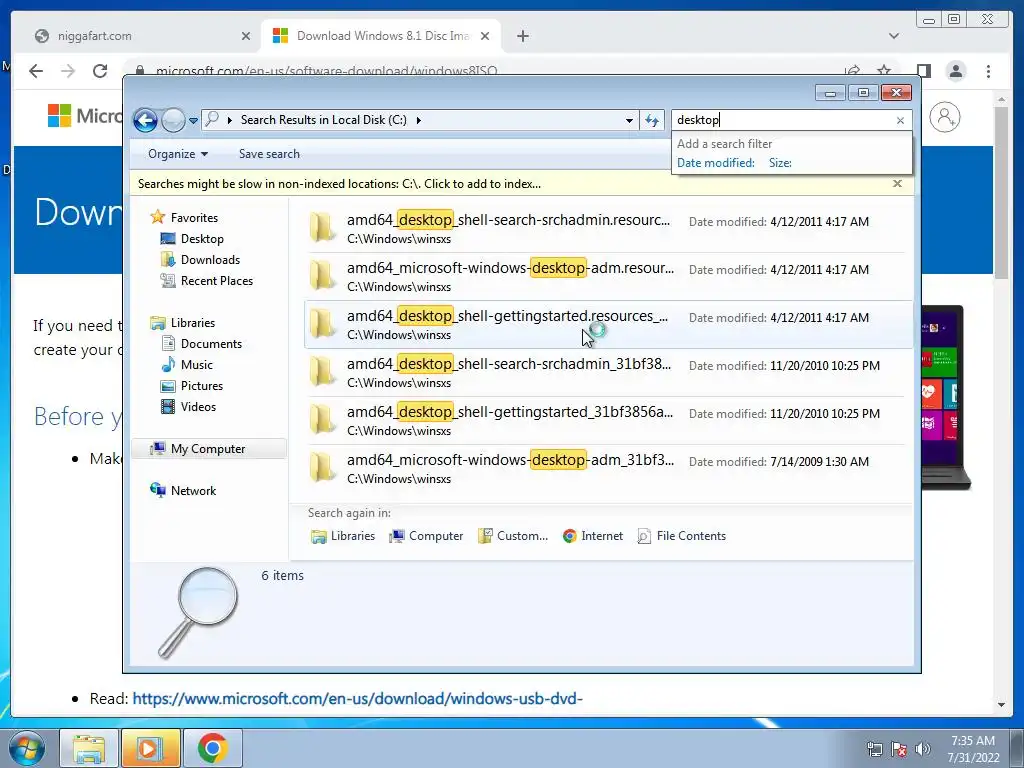Open a new Chrome tab
This screenshot has height=768, width=1024.
(522, 37)
